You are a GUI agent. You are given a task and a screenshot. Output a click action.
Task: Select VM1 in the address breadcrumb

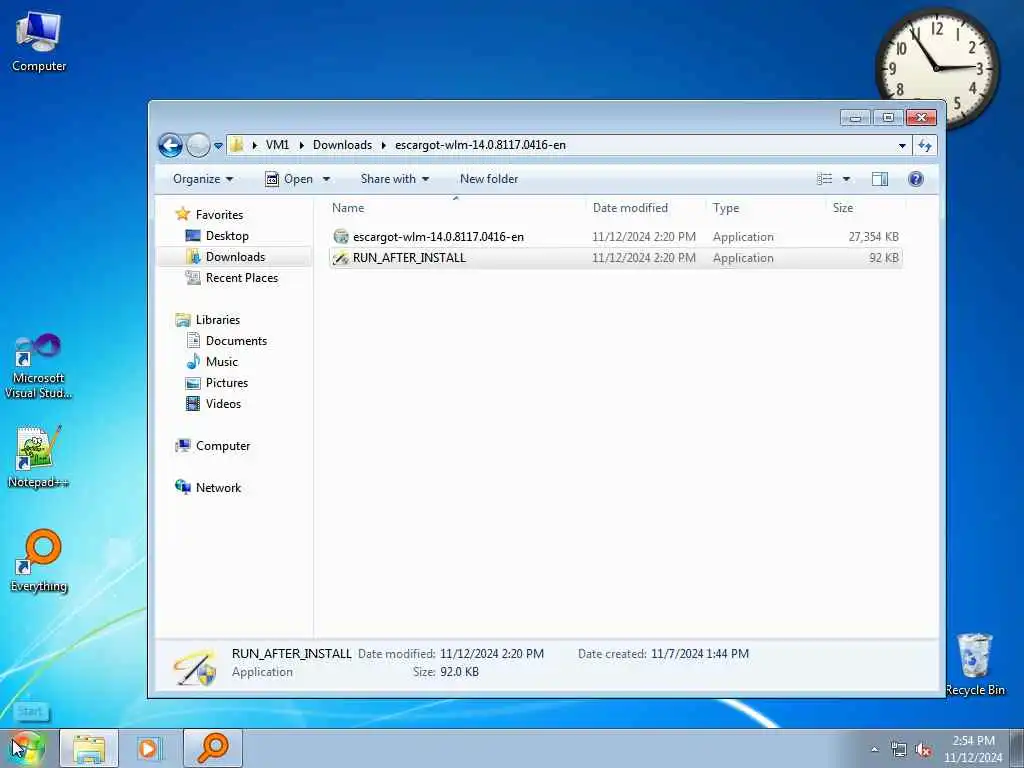coord(277,145)
